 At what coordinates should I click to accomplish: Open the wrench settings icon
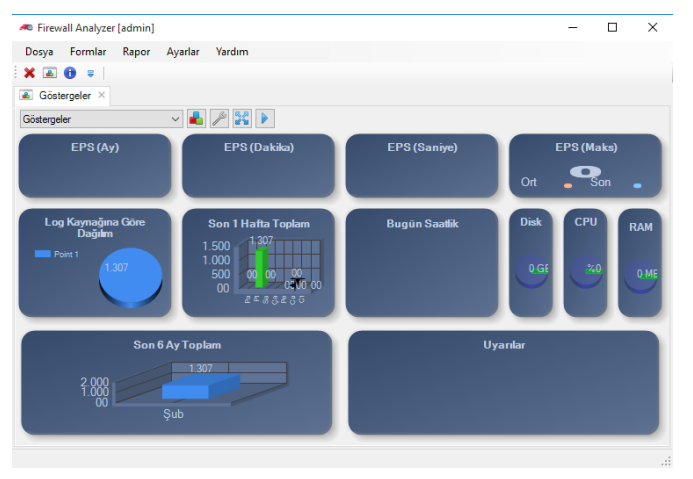[219, 118]
